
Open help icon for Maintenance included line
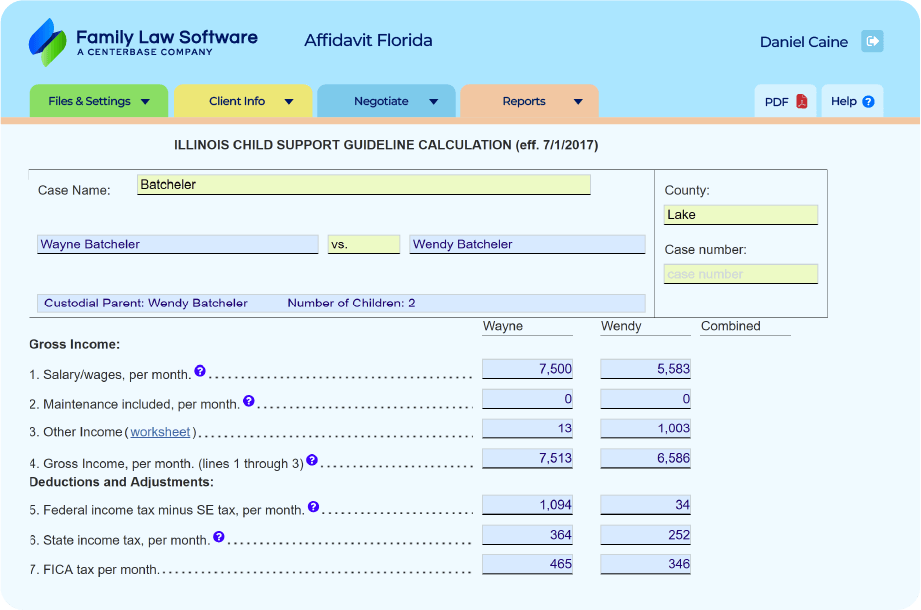[249, 401]
